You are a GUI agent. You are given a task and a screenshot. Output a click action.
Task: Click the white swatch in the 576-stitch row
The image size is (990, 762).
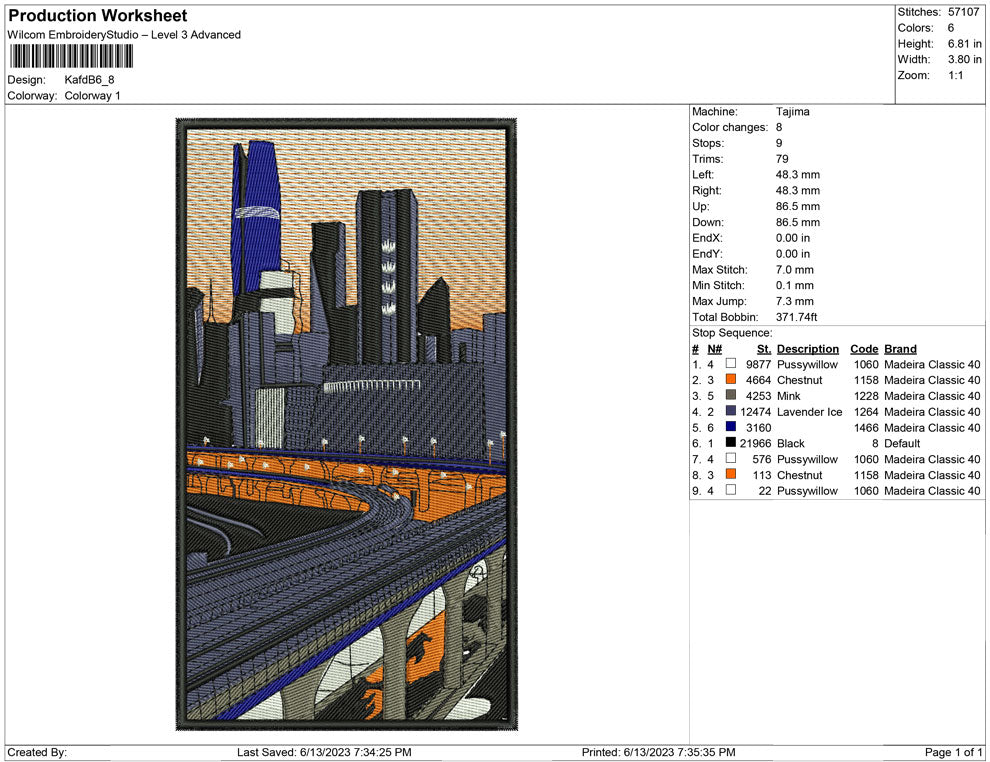(x=731, y=458)
